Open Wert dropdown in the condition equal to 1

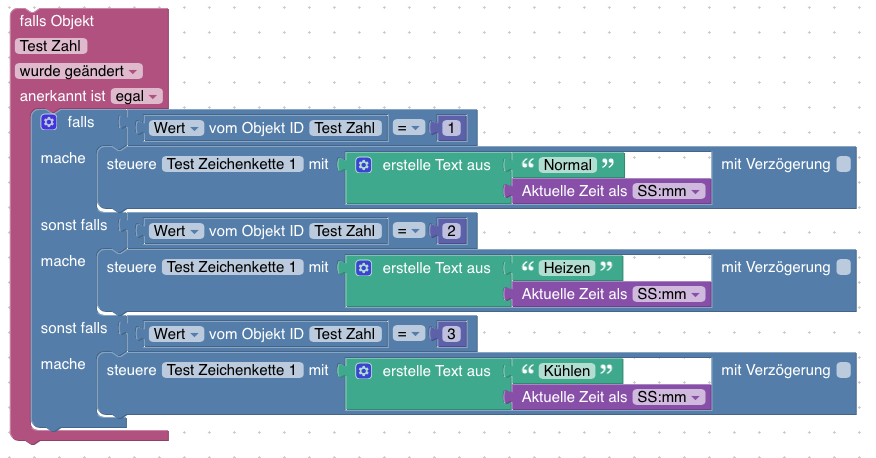click(176, 128)
